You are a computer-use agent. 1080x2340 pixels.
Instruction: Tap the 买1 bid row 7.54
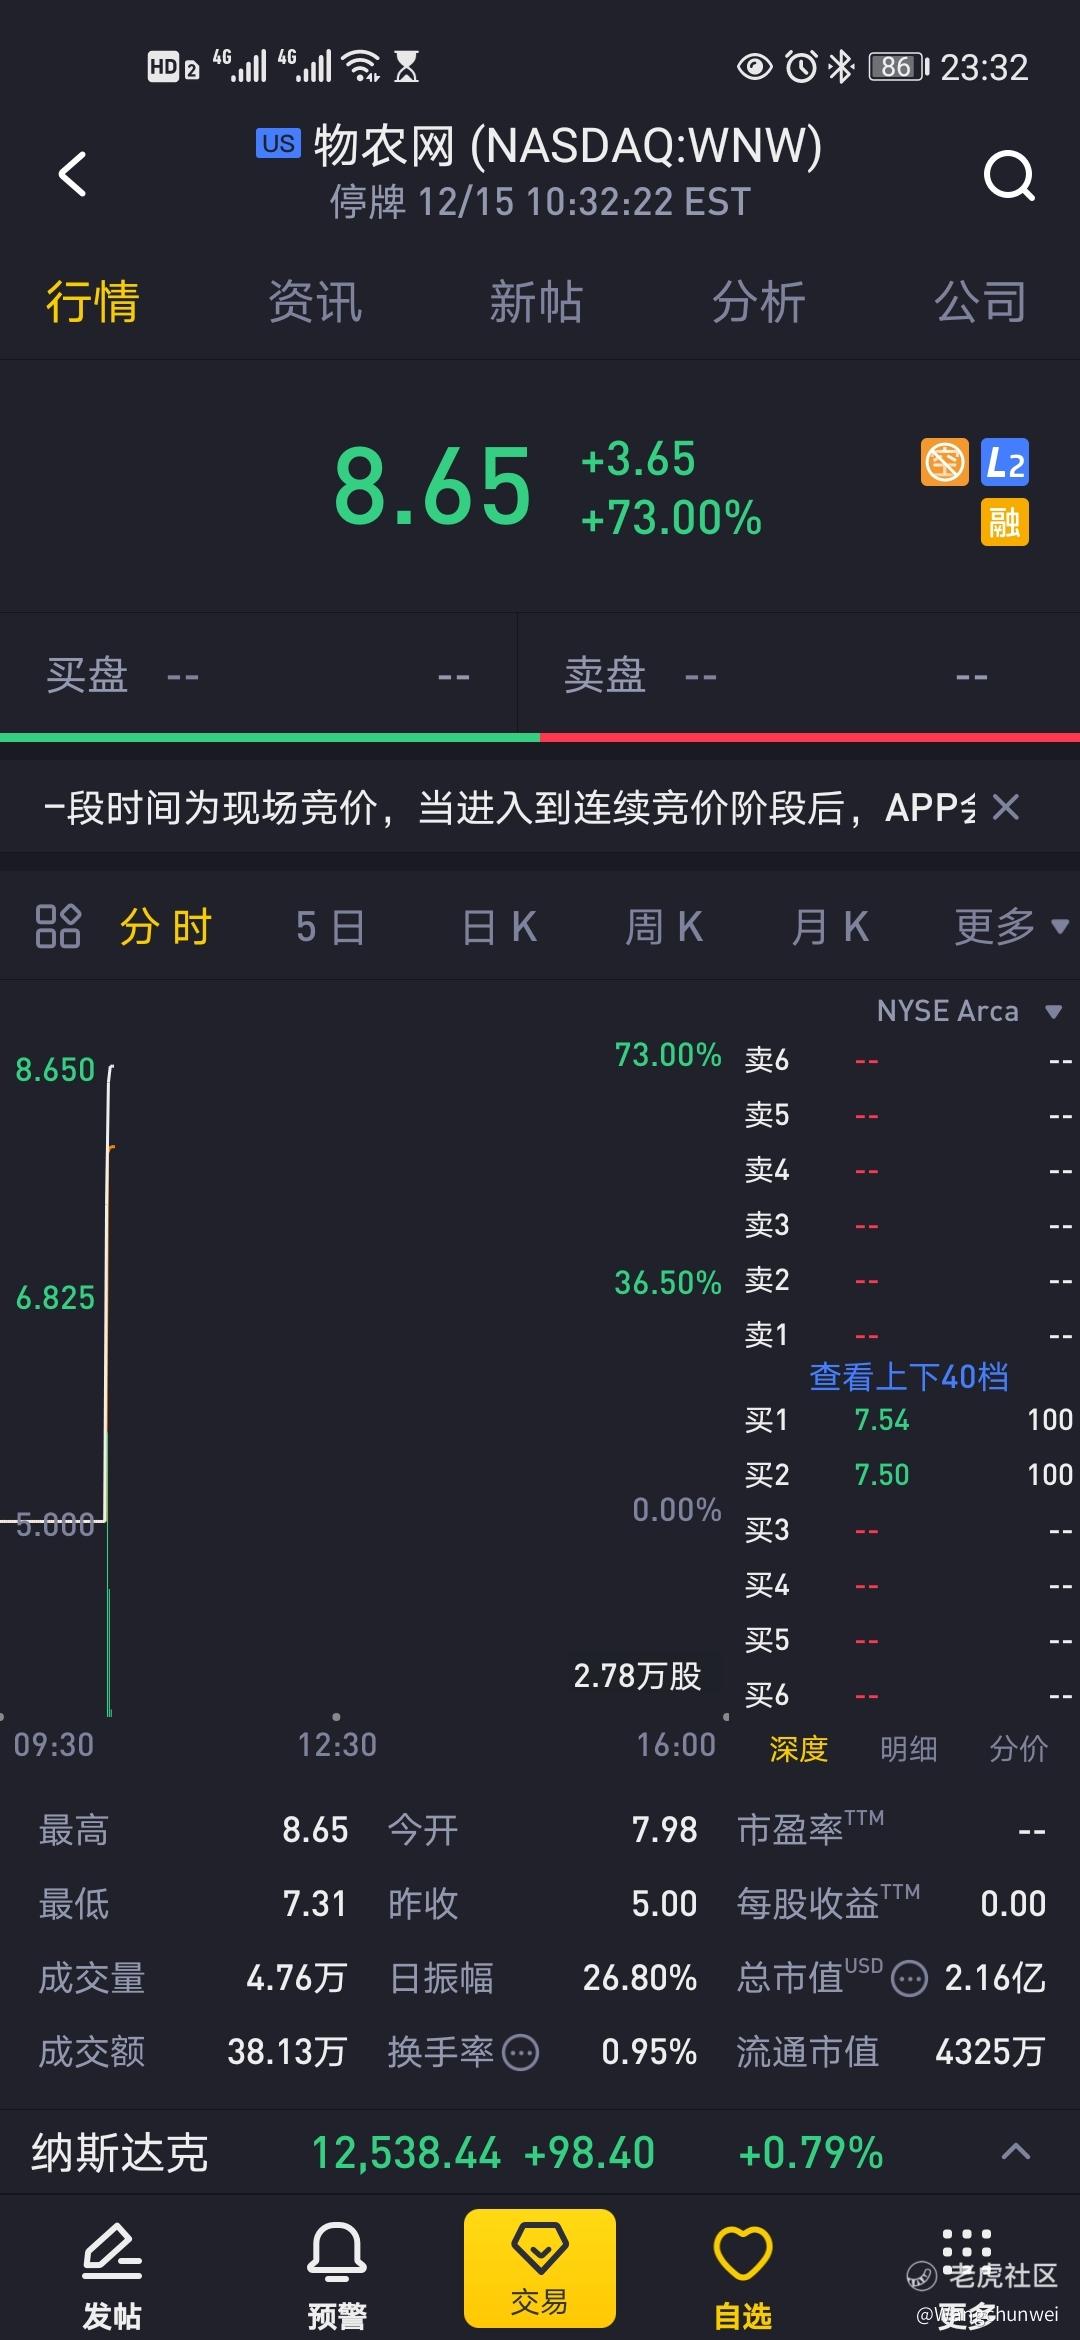908,1420
